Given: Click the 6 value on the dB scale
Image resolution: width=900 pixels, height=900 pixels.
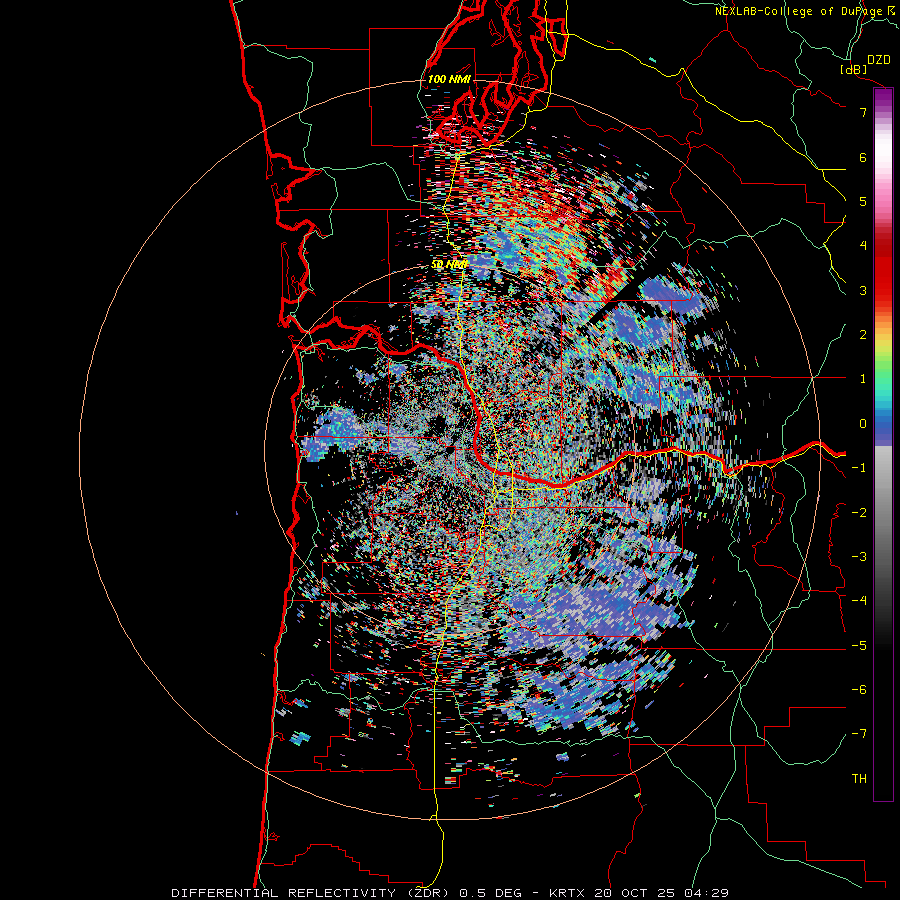Looking at the screenshot, I should 863,157.
